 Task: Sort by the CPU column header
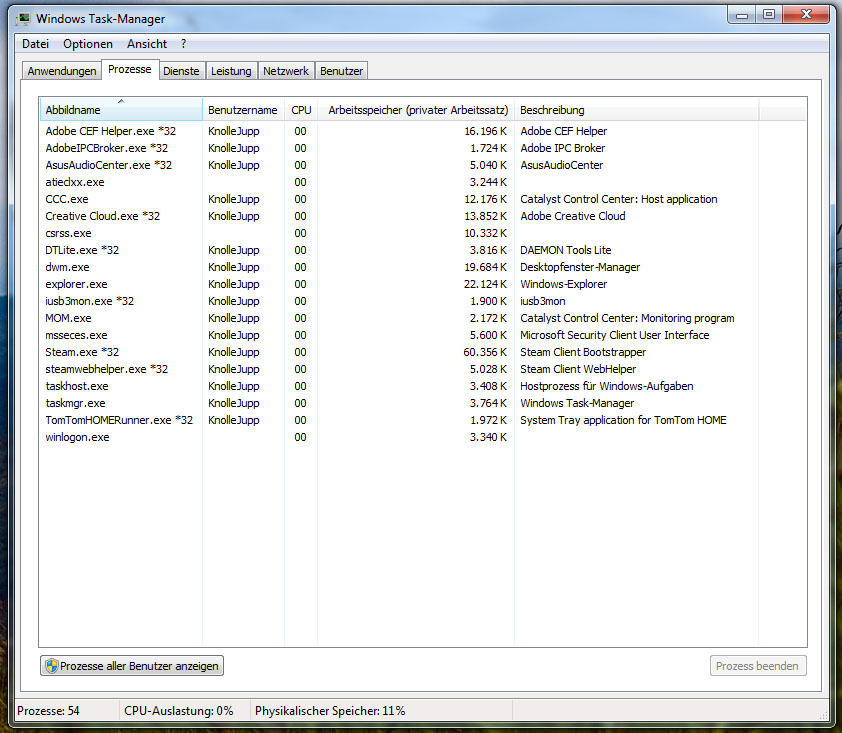click(x=301, y=110)
